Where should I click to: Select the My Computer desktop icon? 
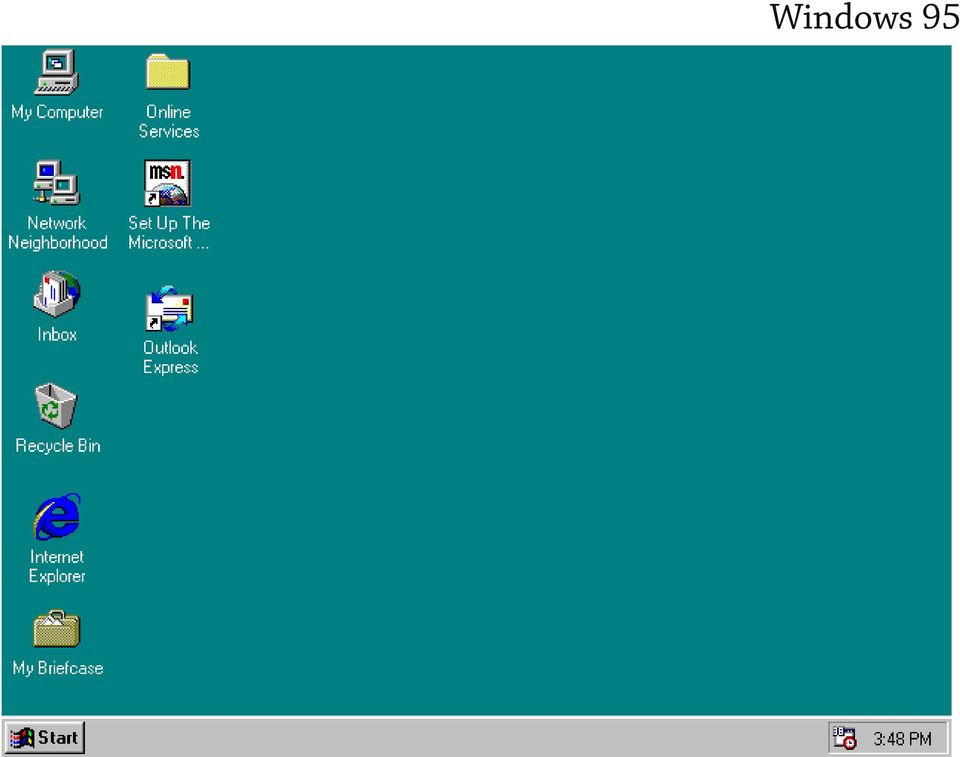56,72
